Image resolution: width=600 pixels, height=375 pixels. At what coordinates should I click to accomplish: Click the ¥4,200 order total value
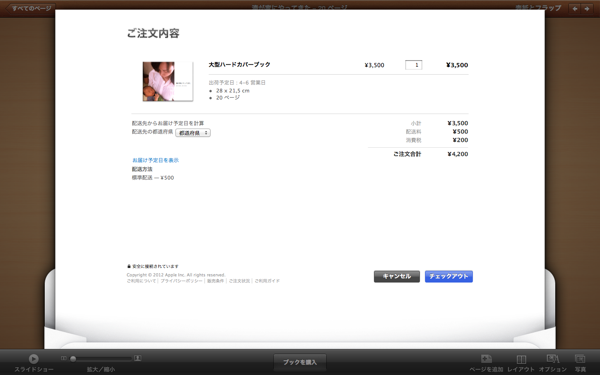tap(458, 154)
